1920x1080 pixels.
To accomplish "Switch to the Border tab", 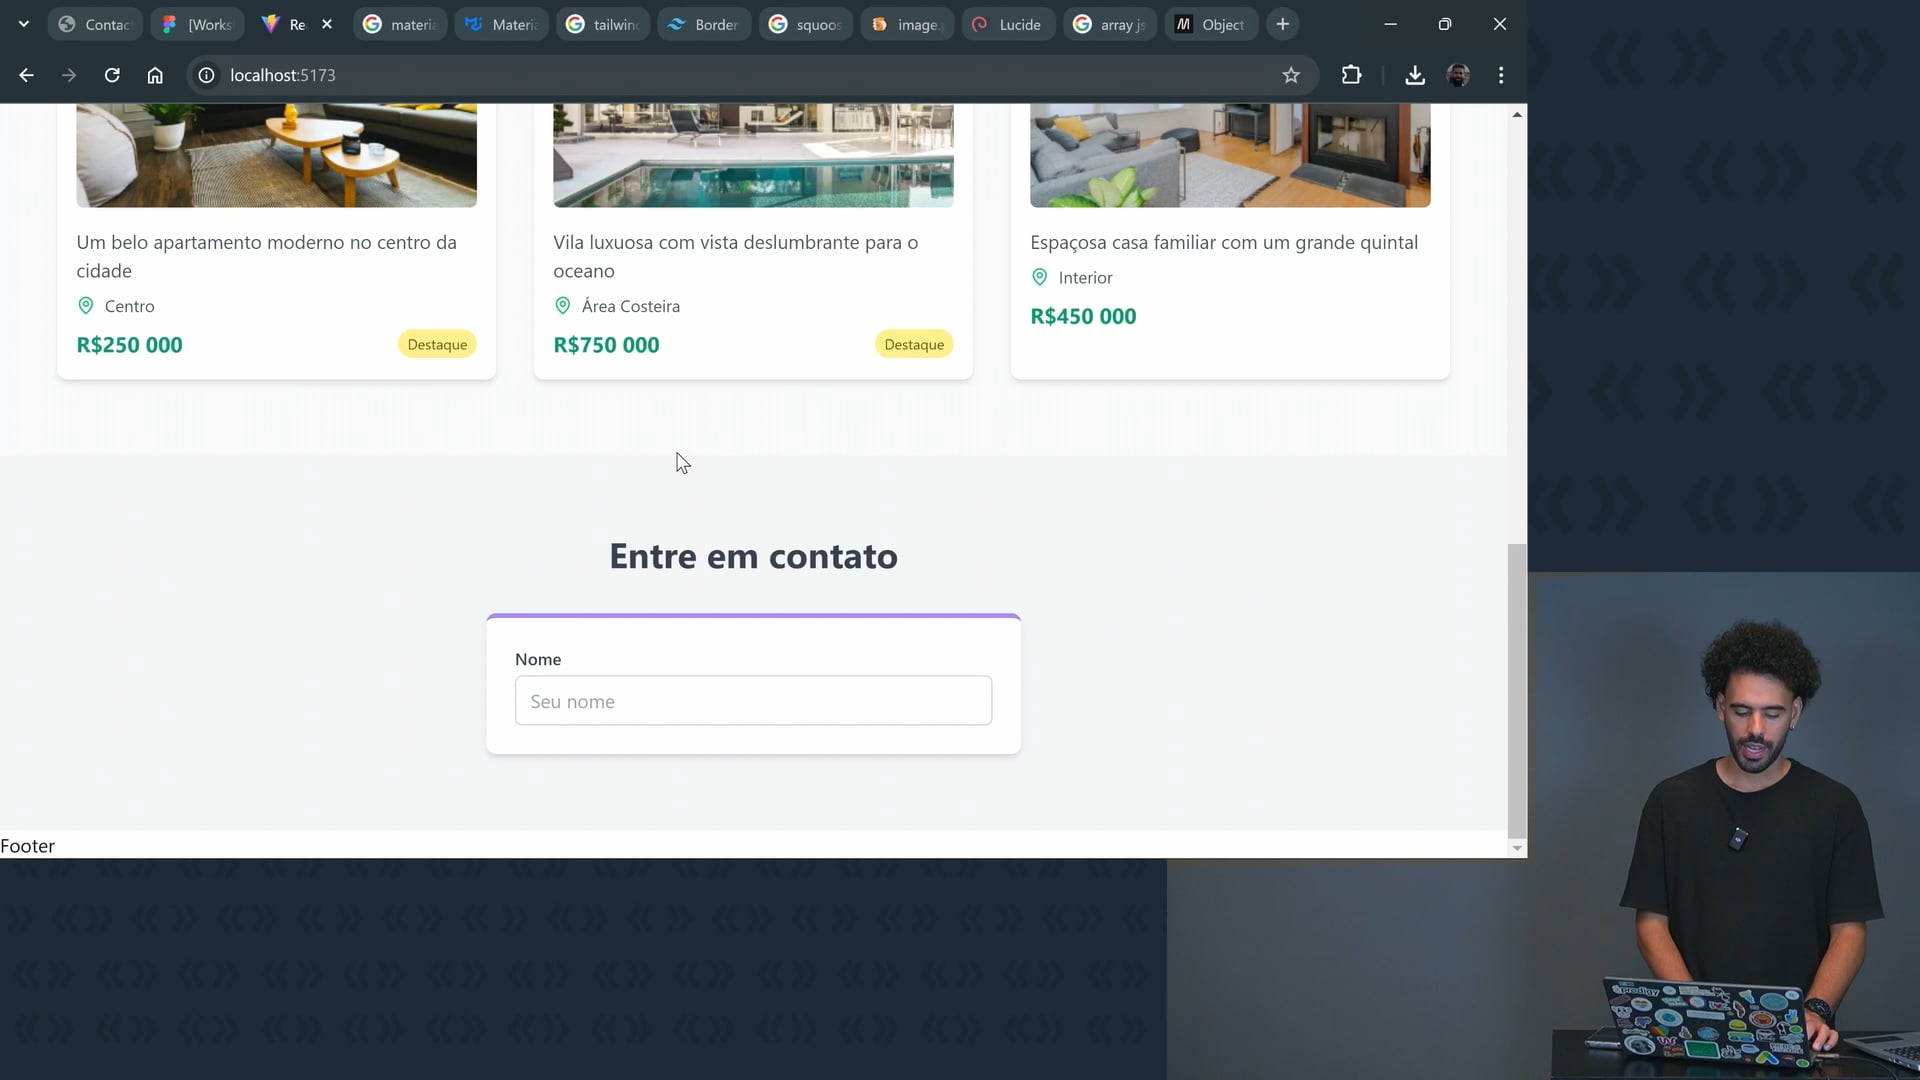I will point(704,24).
